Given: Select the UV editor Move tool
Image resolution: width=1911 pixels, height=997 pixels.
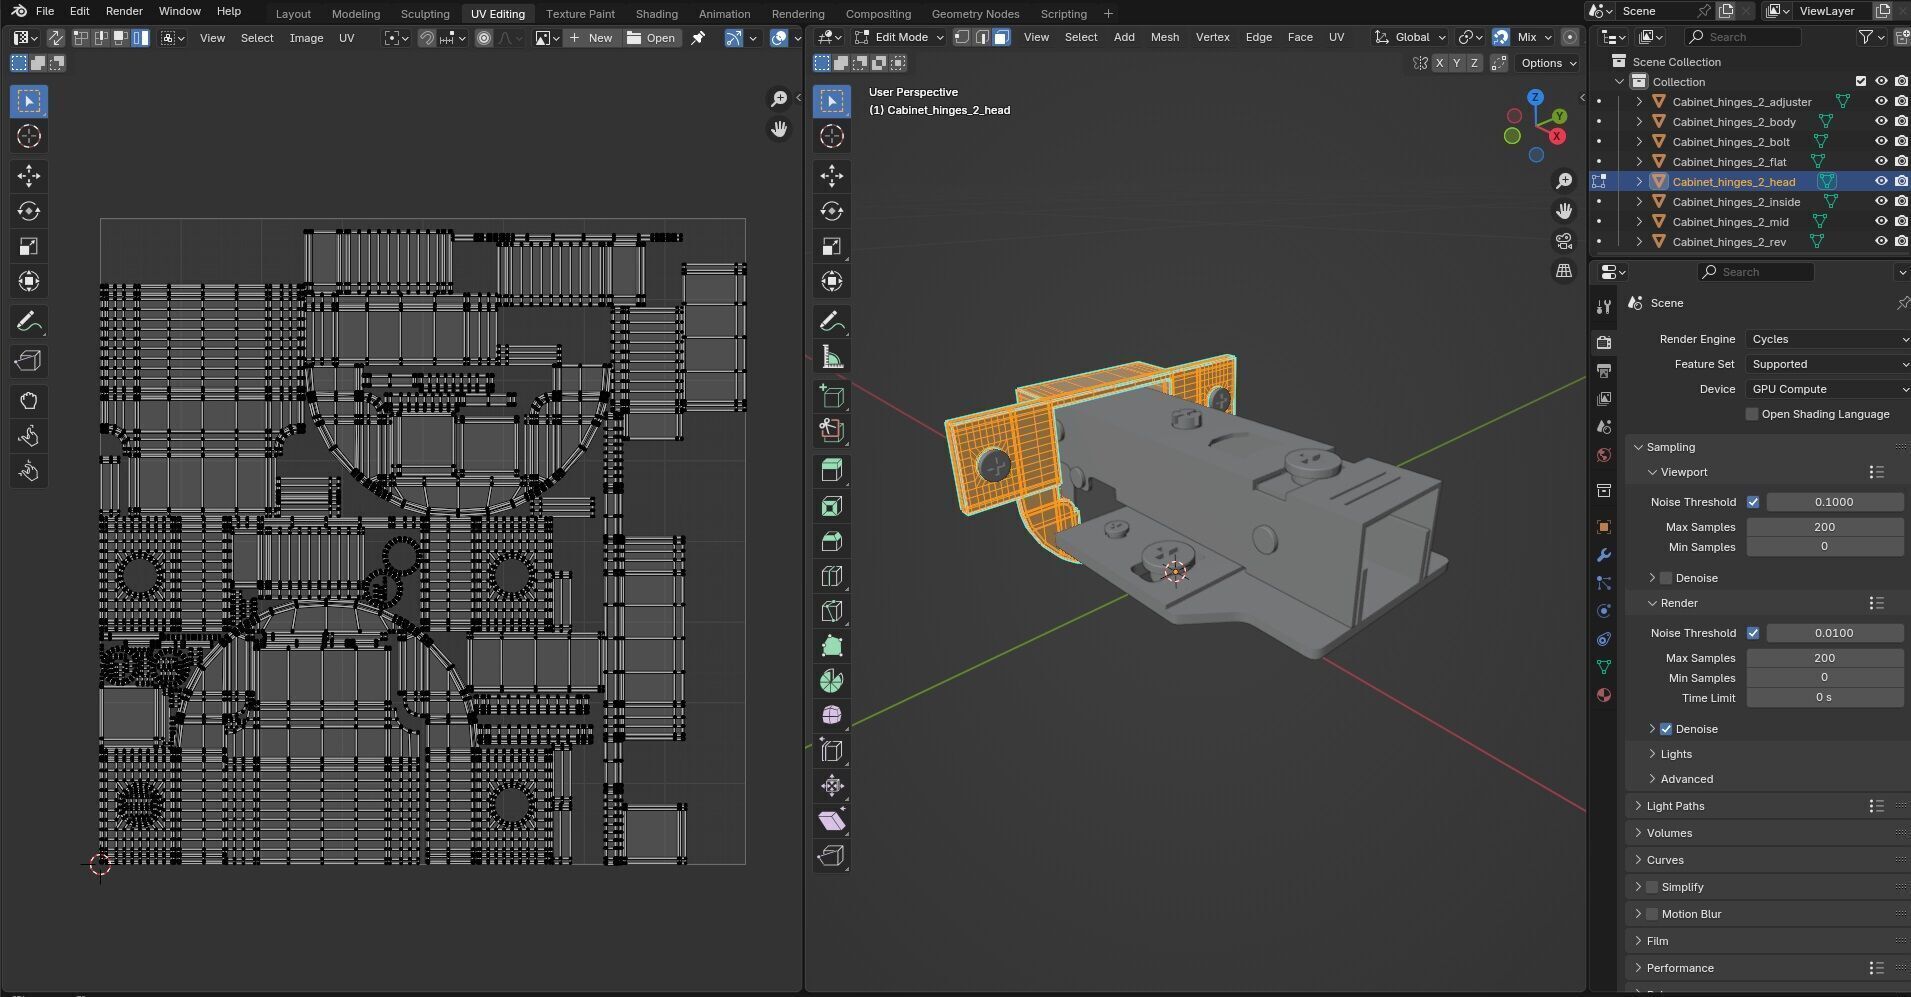Looking at the screenshot, I should tap(29, 176).
